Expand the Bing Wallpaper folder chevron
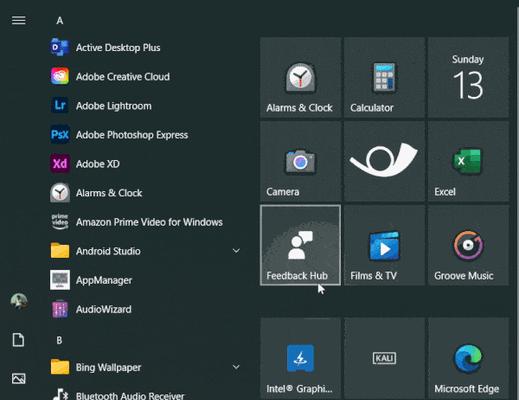The width and height of the screenshot is (519, 400). [x=236, y=367]
